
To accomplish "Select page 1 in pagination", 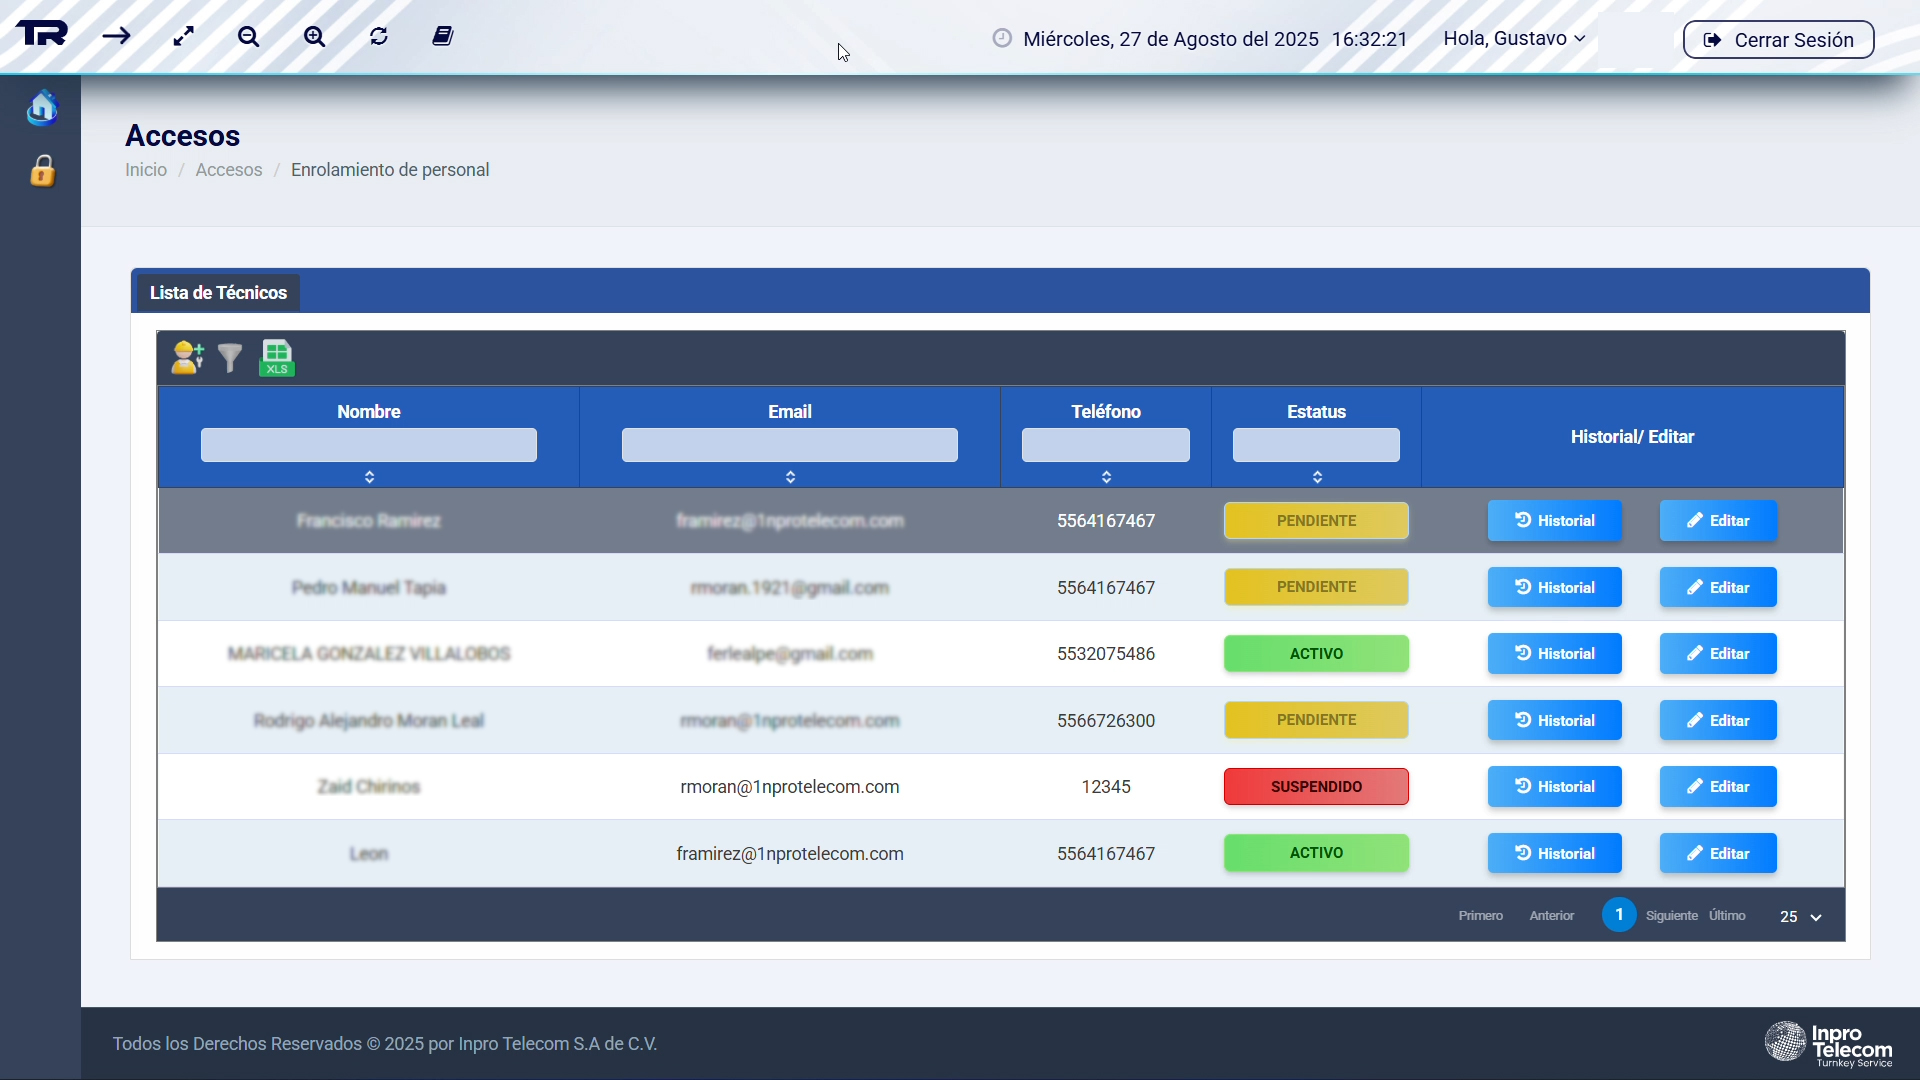I will [1619, 915].
